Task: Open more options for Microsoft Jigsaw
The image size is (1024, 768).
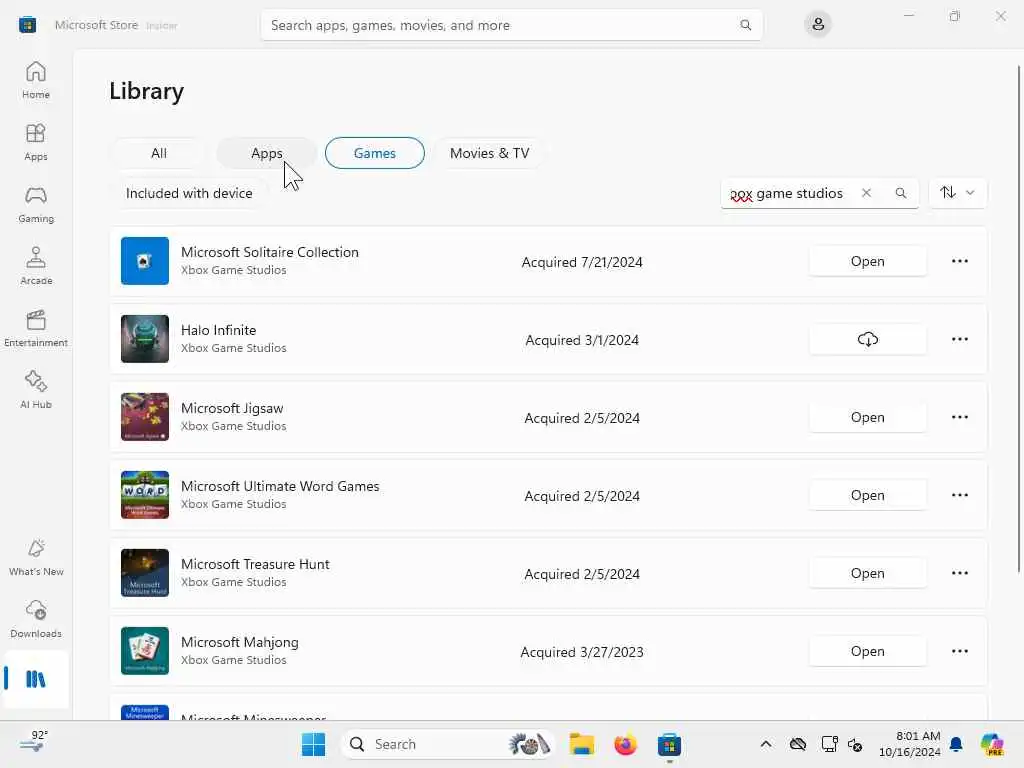Action: click(959, 417)
